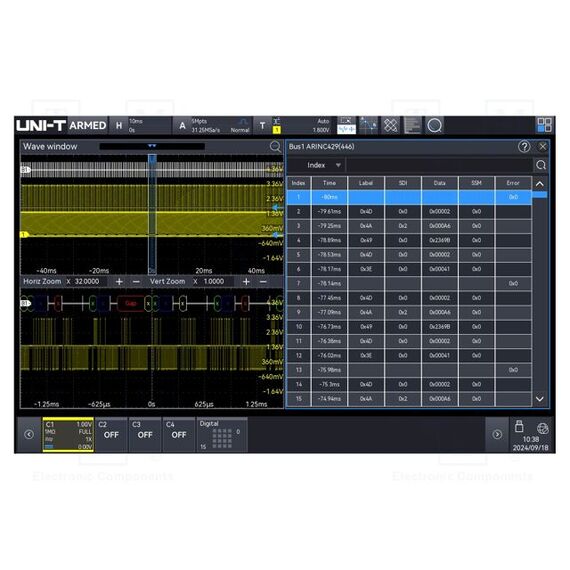Viewport: 570px width, 570px height.
Task: Toggle channel C2 on
Action: point(111,434)
